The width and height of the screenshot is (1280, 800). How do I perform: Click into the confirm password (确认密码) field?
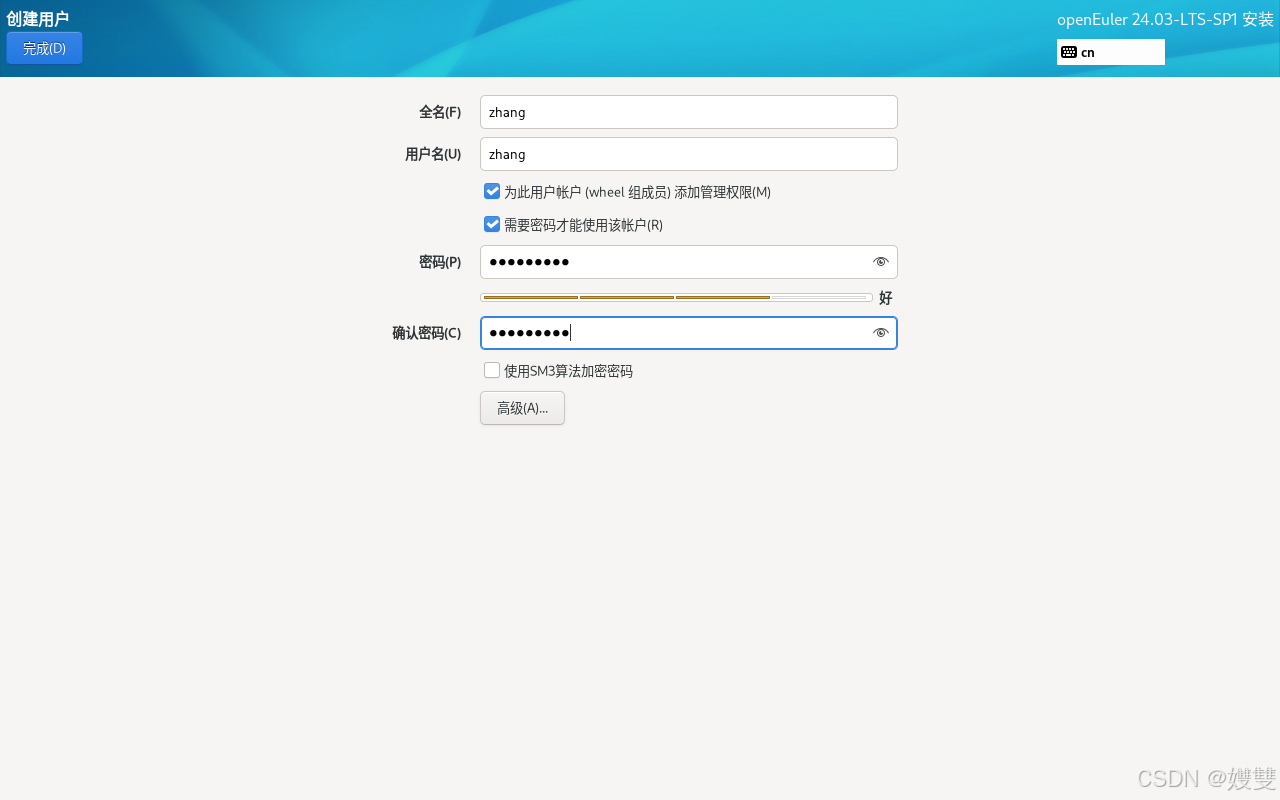pos(688,333)
